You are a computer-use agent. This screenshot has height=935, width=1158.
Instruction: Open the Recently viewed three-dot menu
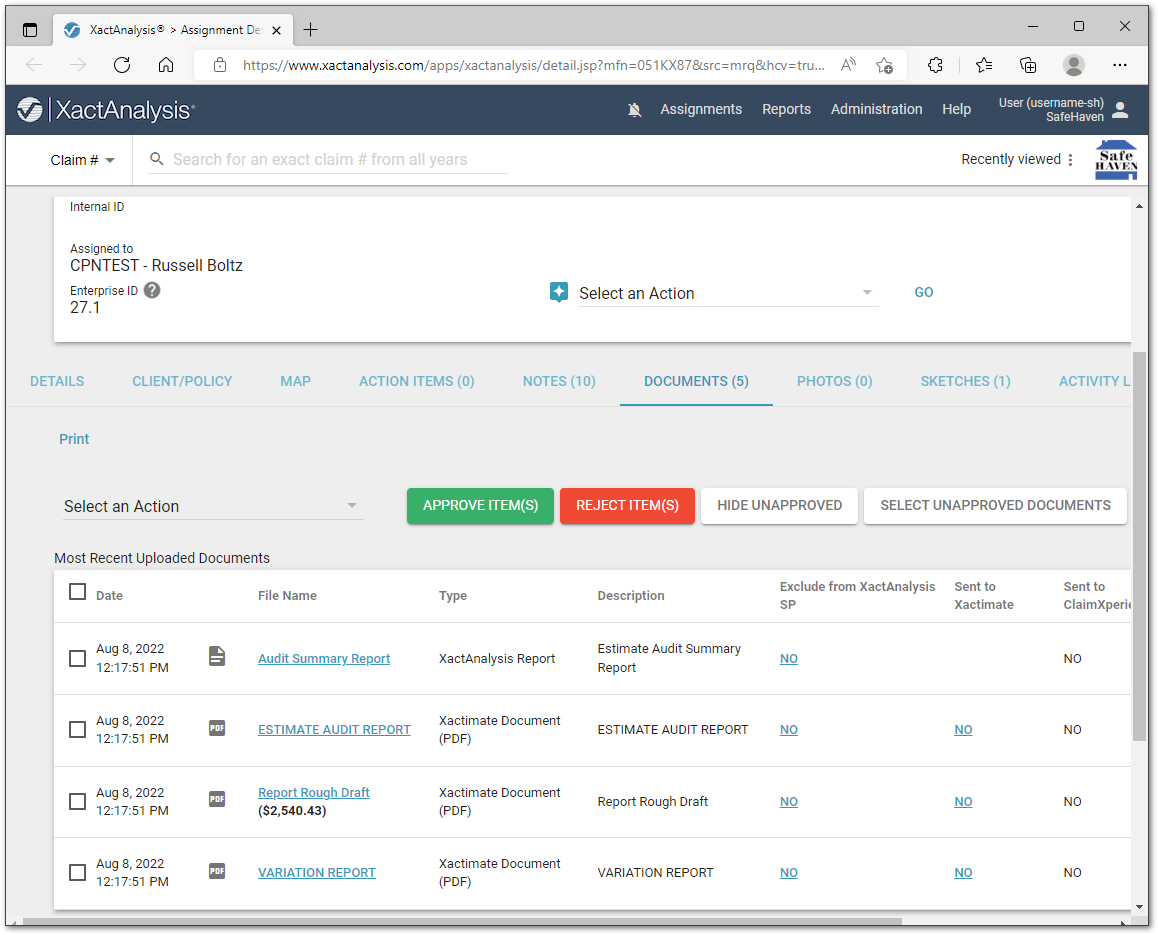click(x=1070, y=160)
